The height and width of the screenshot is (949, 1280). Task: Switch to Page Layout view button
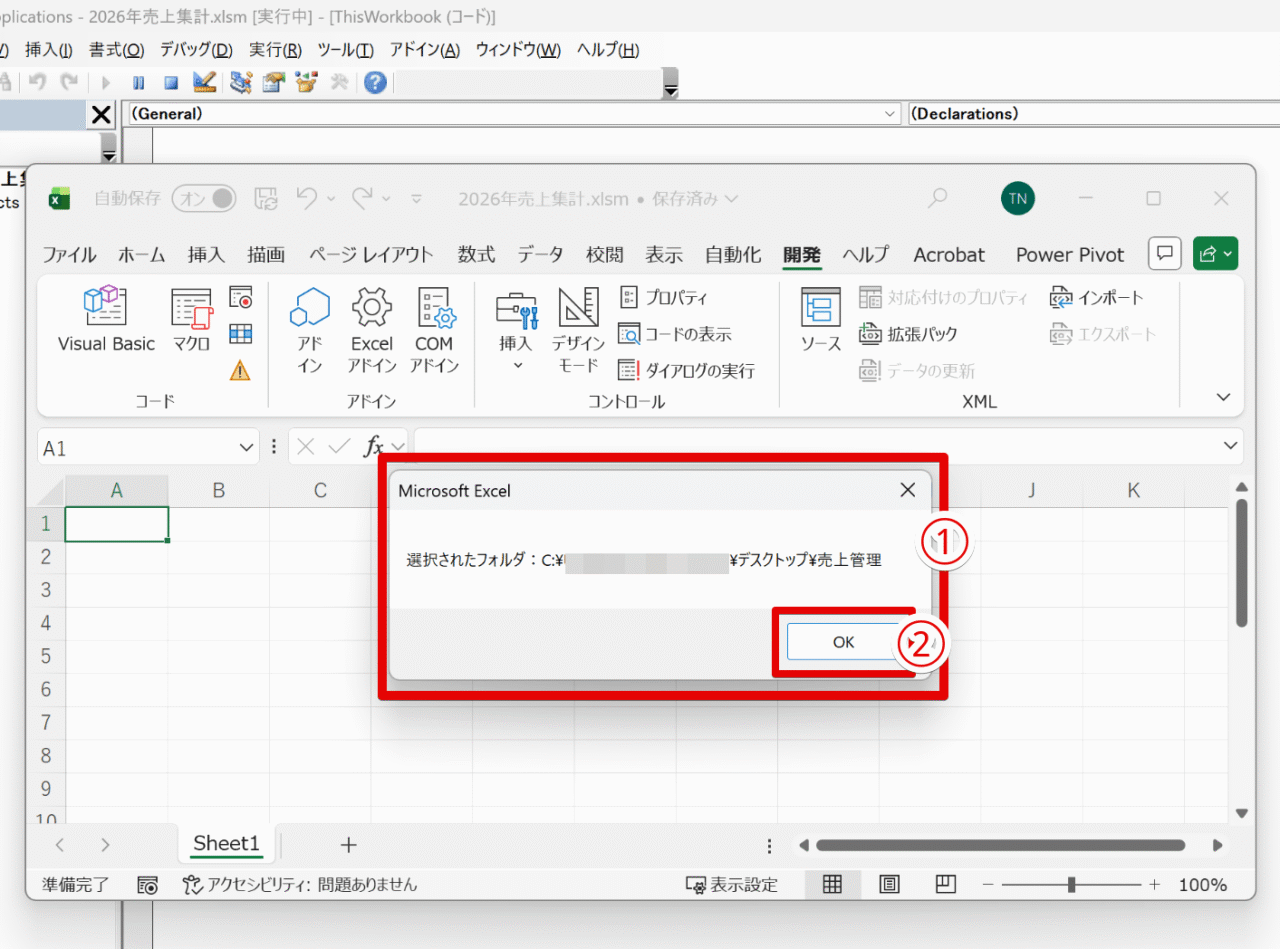[889, 885]
